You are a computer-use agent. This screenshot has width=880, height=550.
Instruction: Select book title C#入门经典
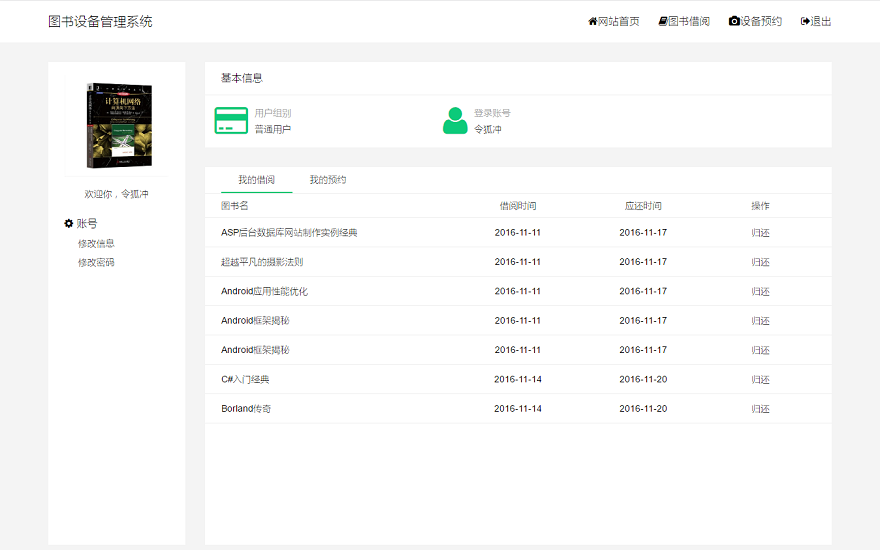click(245, 379)
